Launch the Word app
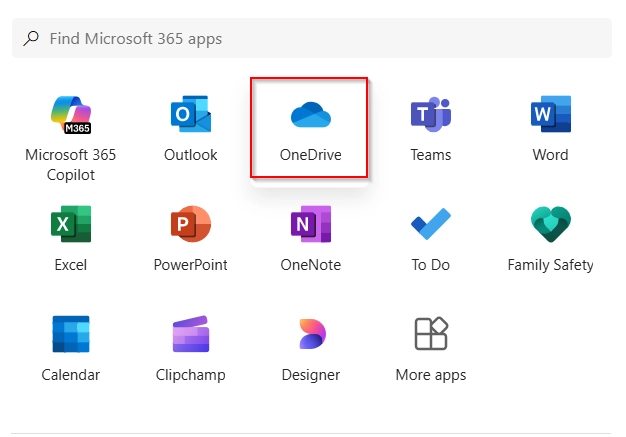Screen dimensions: 626x437 (x=550, y=129)
